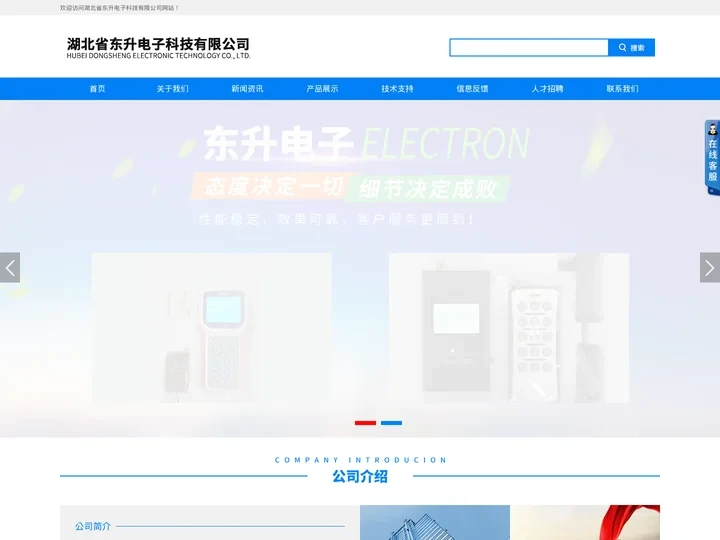
Task: Focus the site search input field
Action: pyautogui.click(x=529, y=47)
